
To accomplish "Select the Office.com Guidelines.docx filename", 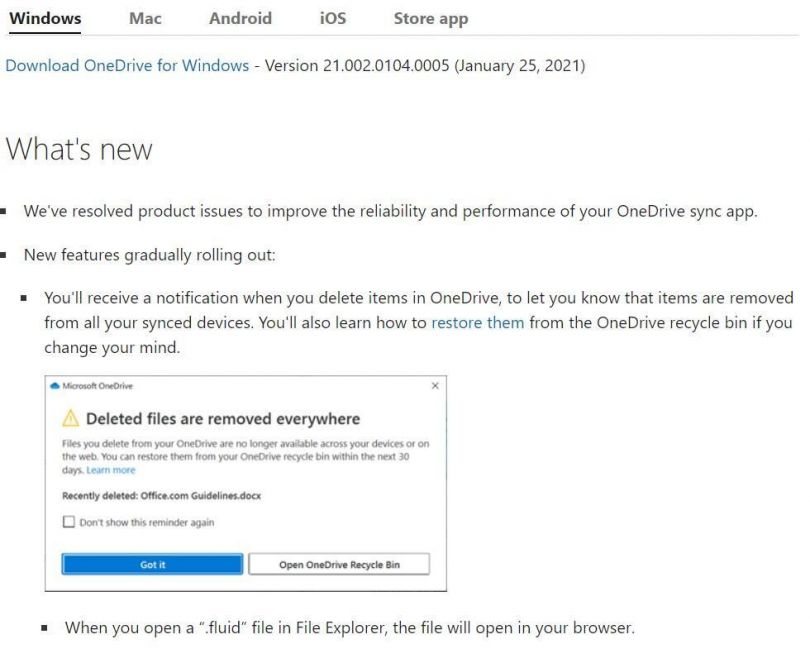I will 200,494.
